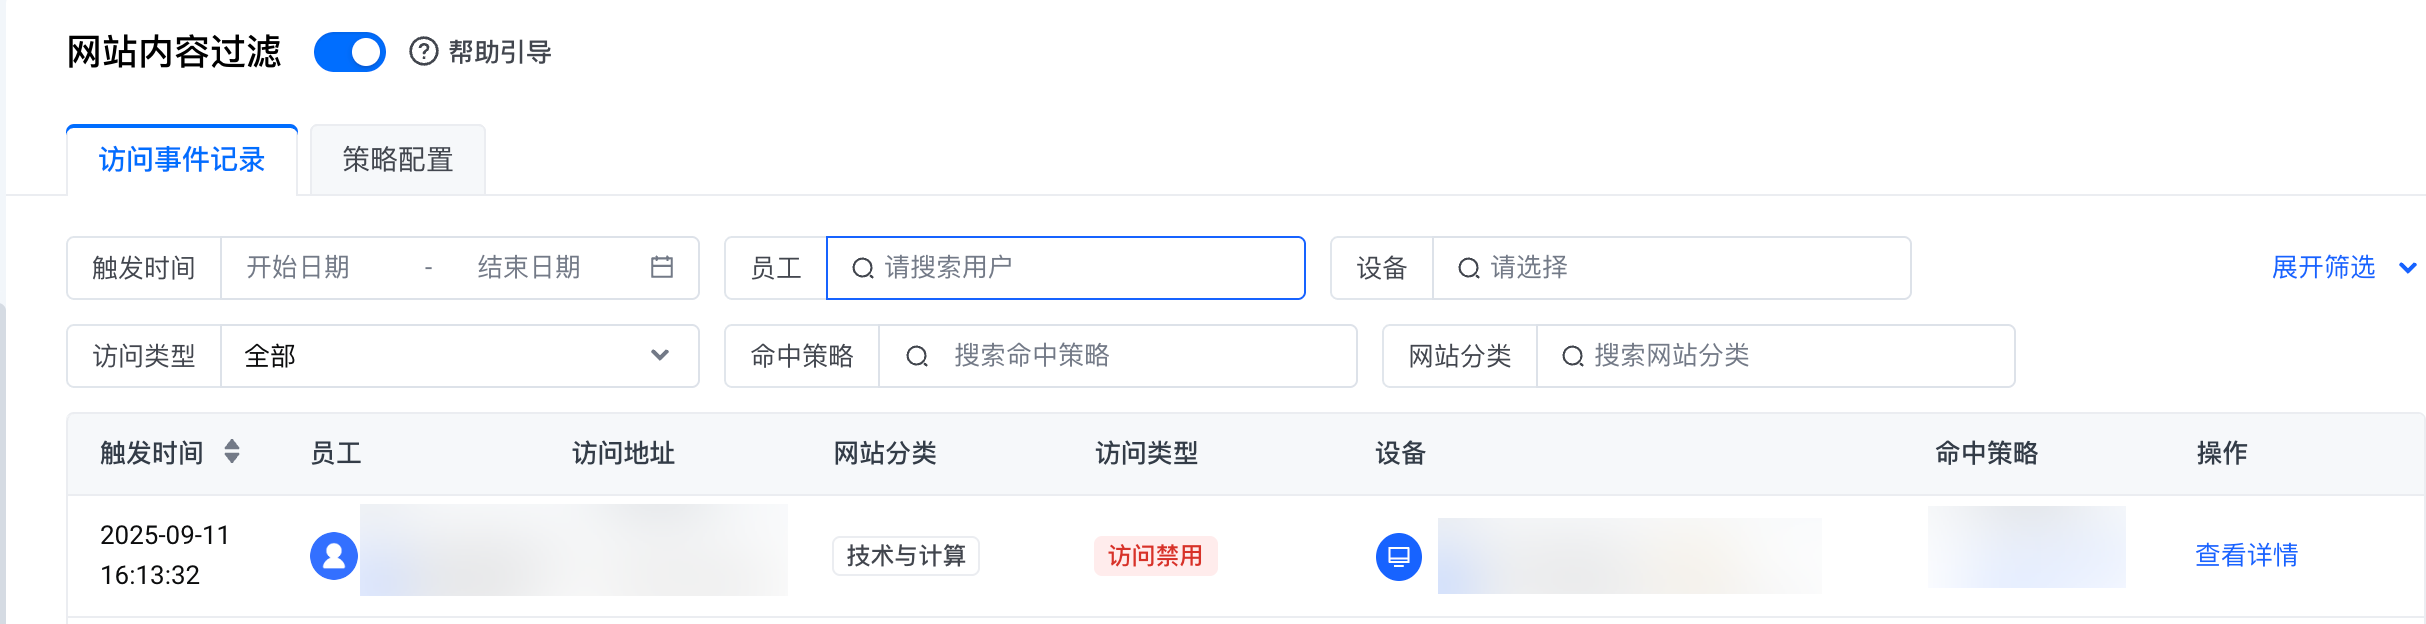This screenshot has height=624, width=2426.
Task: Click the search icon in 员工 field
Action: (x=862, y=268)
